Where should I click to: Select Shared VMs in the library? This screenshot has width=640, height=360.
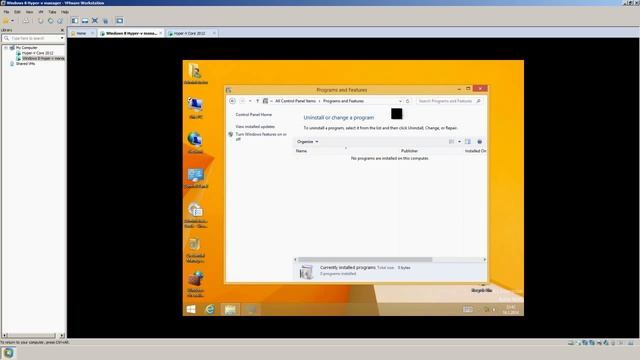pyautogui.click(x=25, y=64)
